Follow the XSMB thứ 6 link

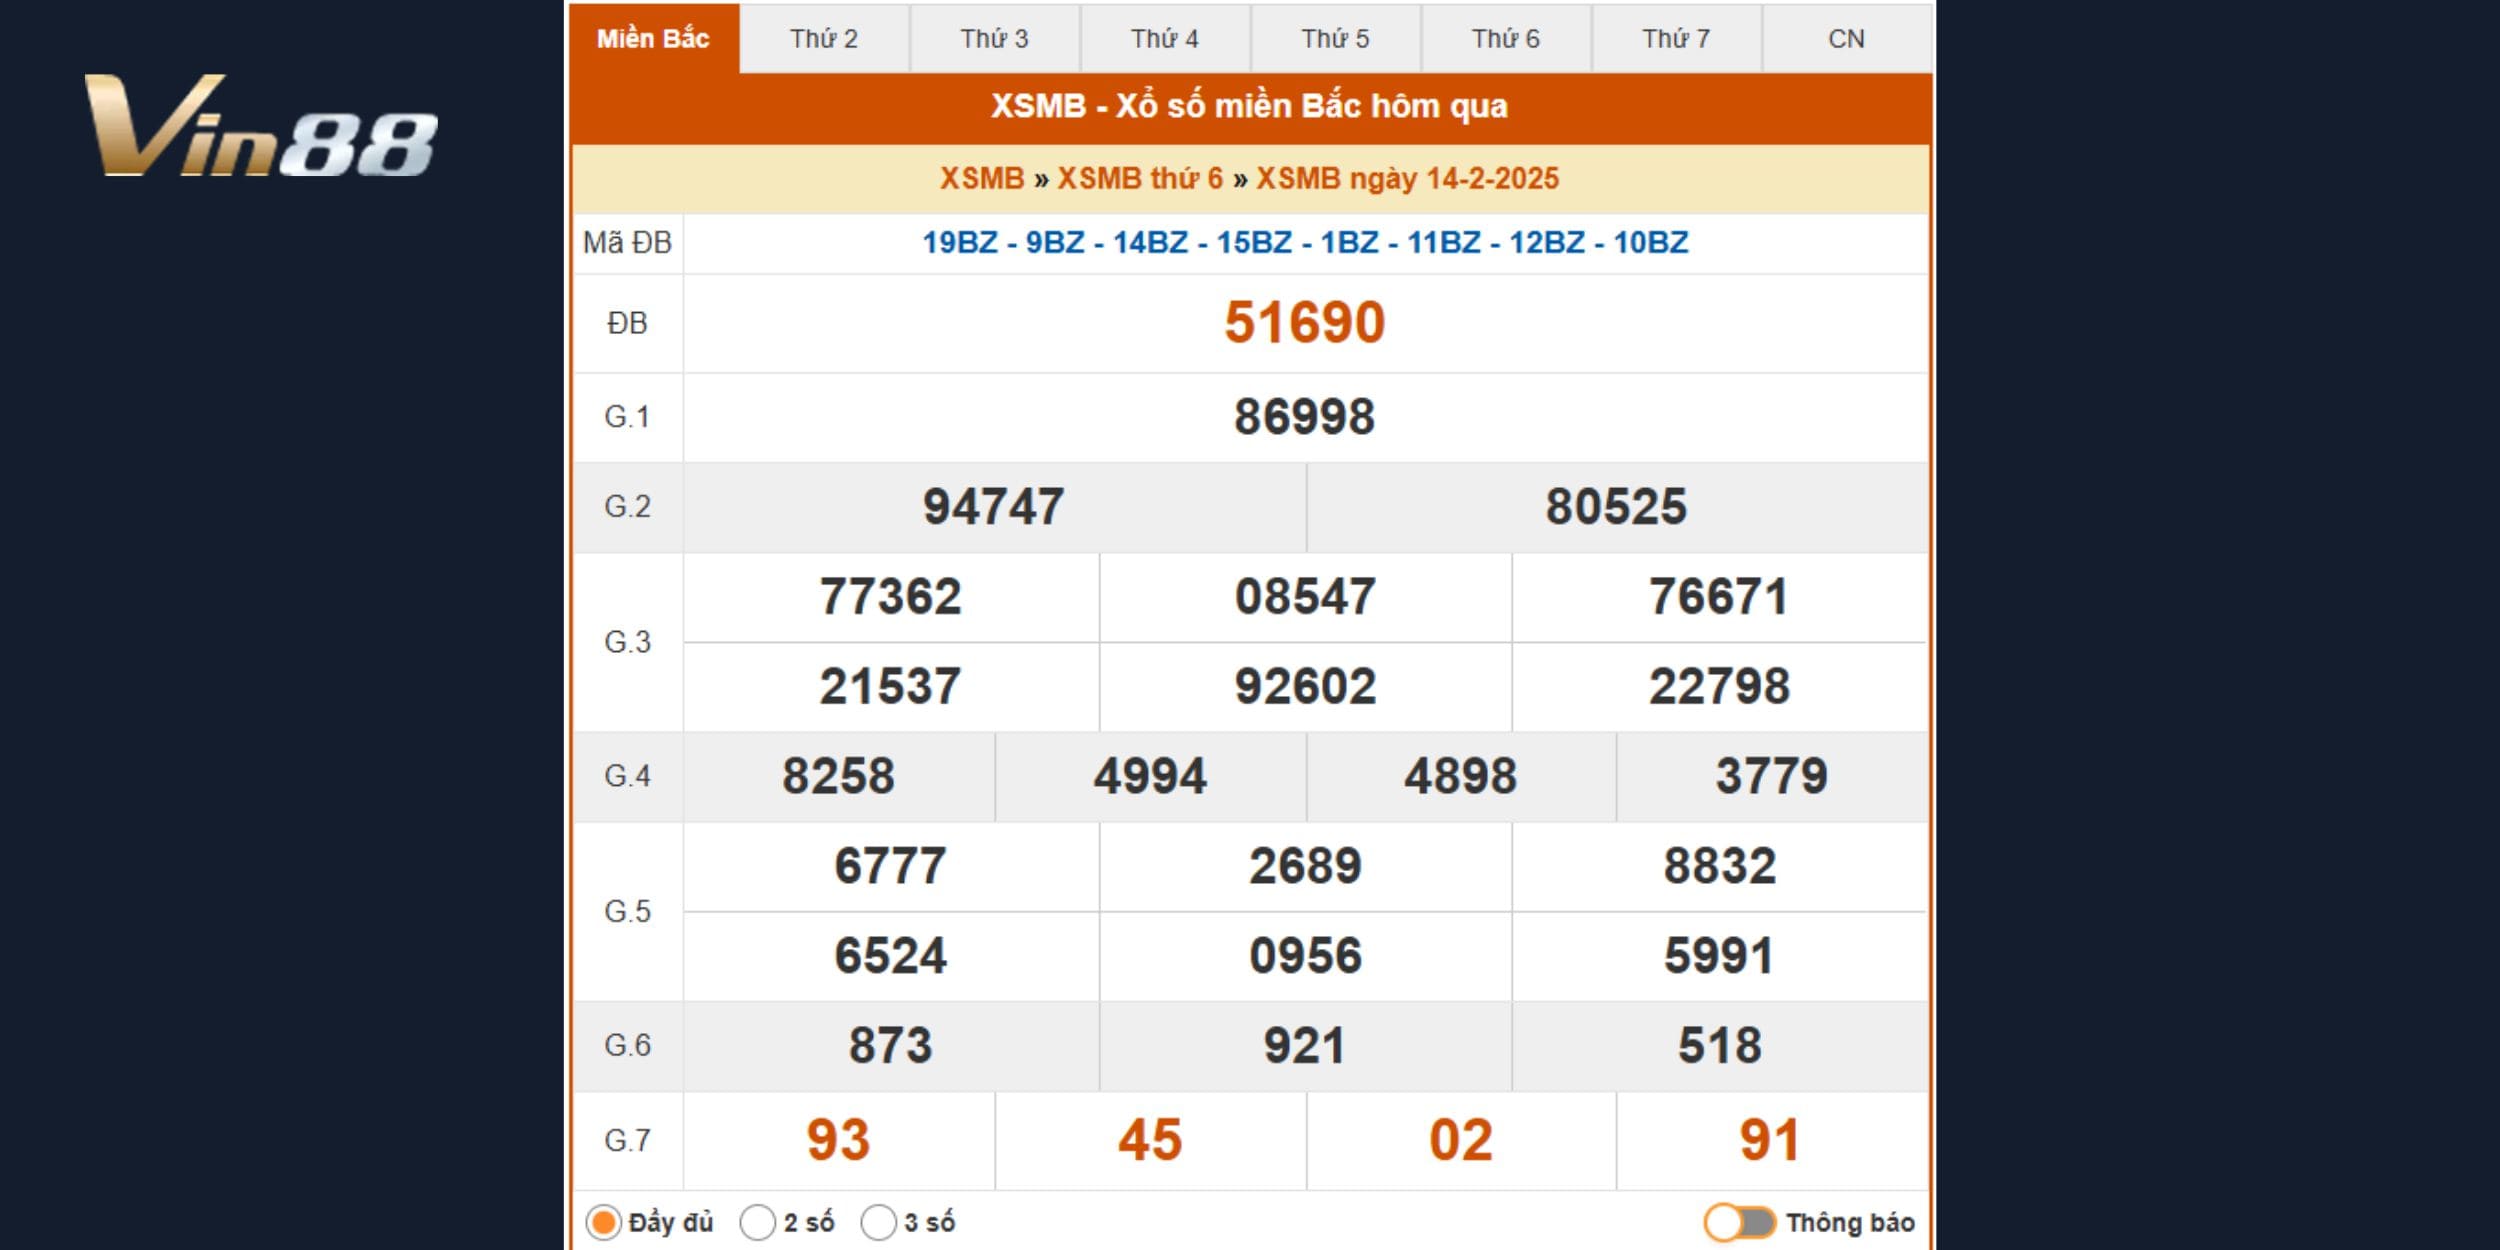(x=1140, y=179)
